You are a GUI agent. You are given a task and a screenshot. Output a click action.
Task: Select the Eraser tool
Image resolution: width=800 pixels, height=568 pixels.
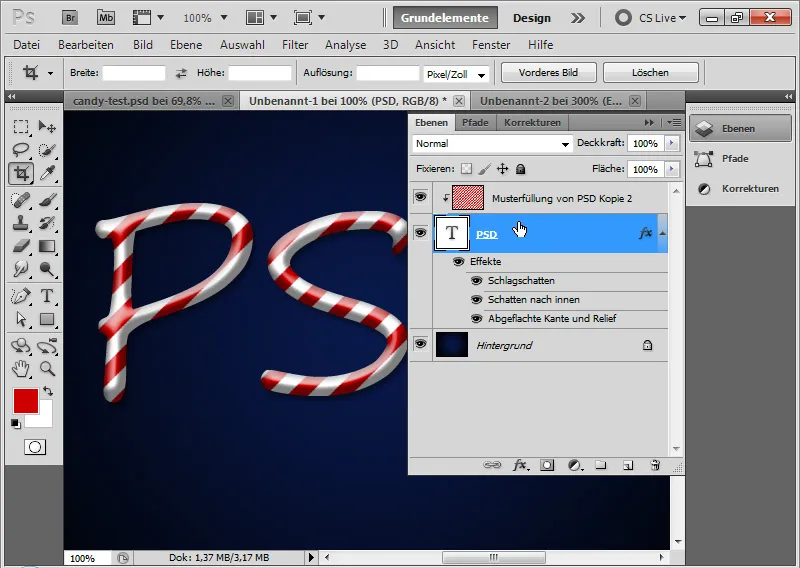[x=21, y=246]
